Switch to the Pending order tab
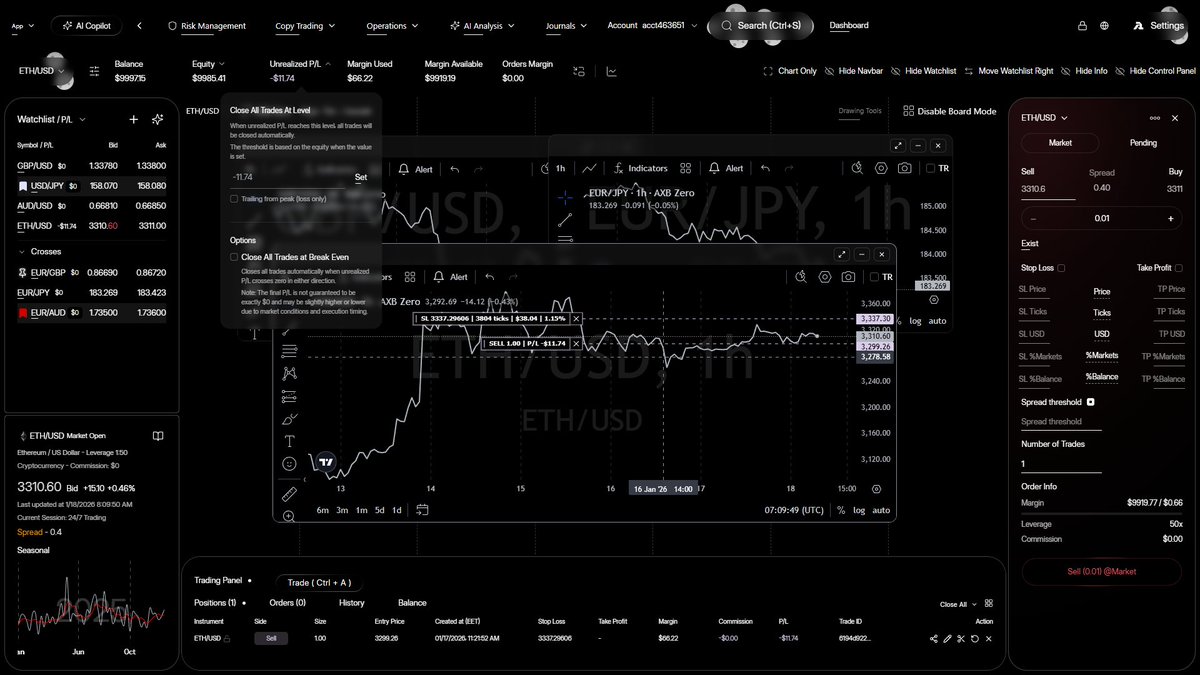Screen dimensions: 1200x675 (x=1143, y=143)
